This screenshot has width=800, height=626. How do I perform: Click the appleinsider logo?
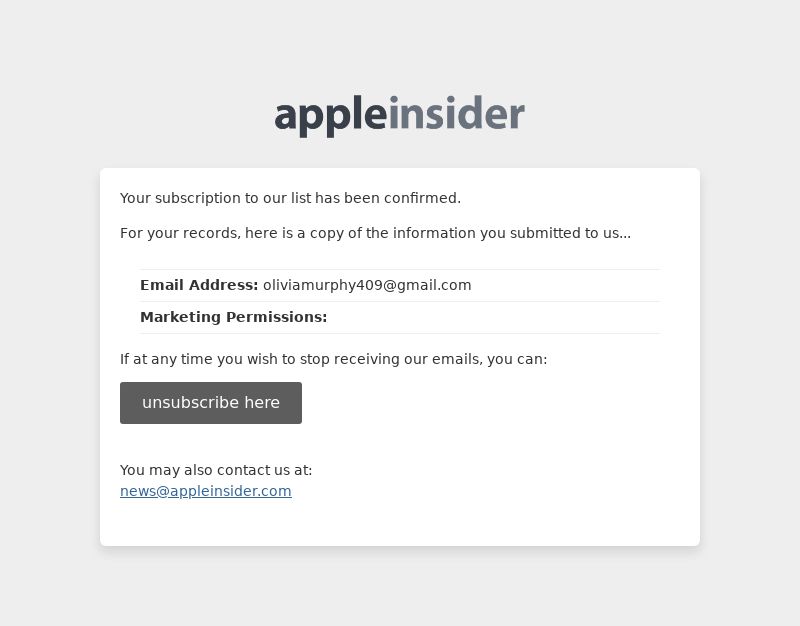click(399, 116)
